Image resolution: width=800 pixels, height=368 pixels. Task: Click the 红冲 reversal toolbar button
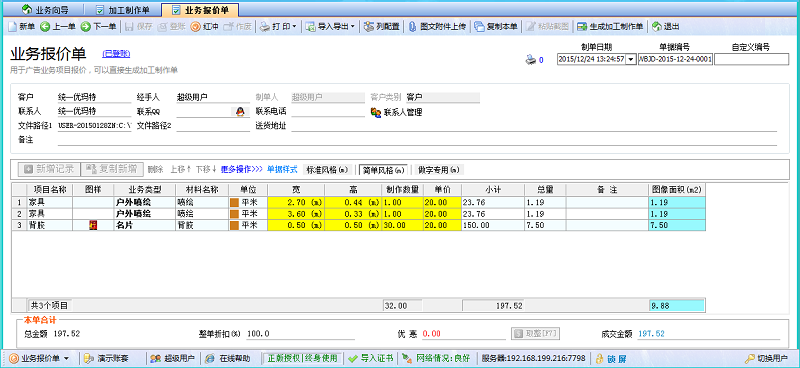[205, 27]
